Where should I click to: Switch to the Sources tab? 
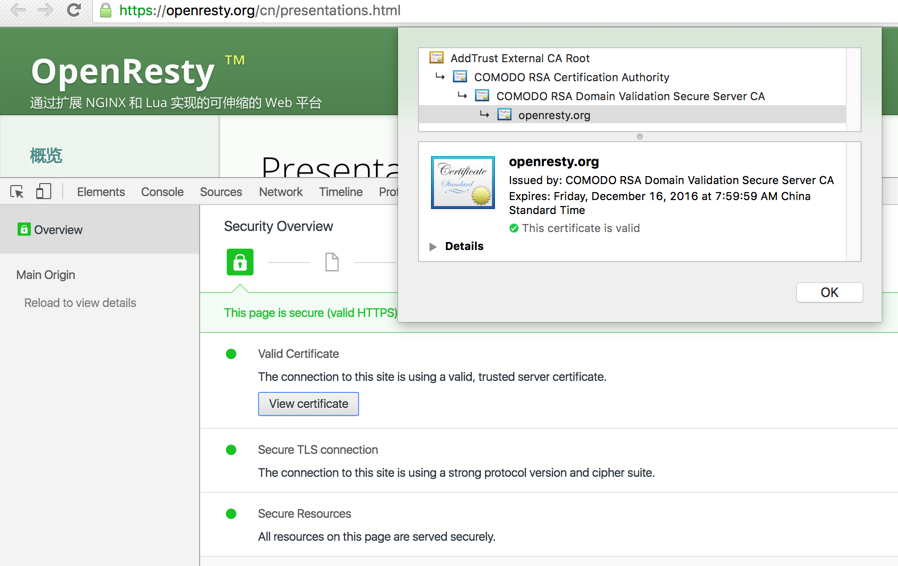[220, 192]
